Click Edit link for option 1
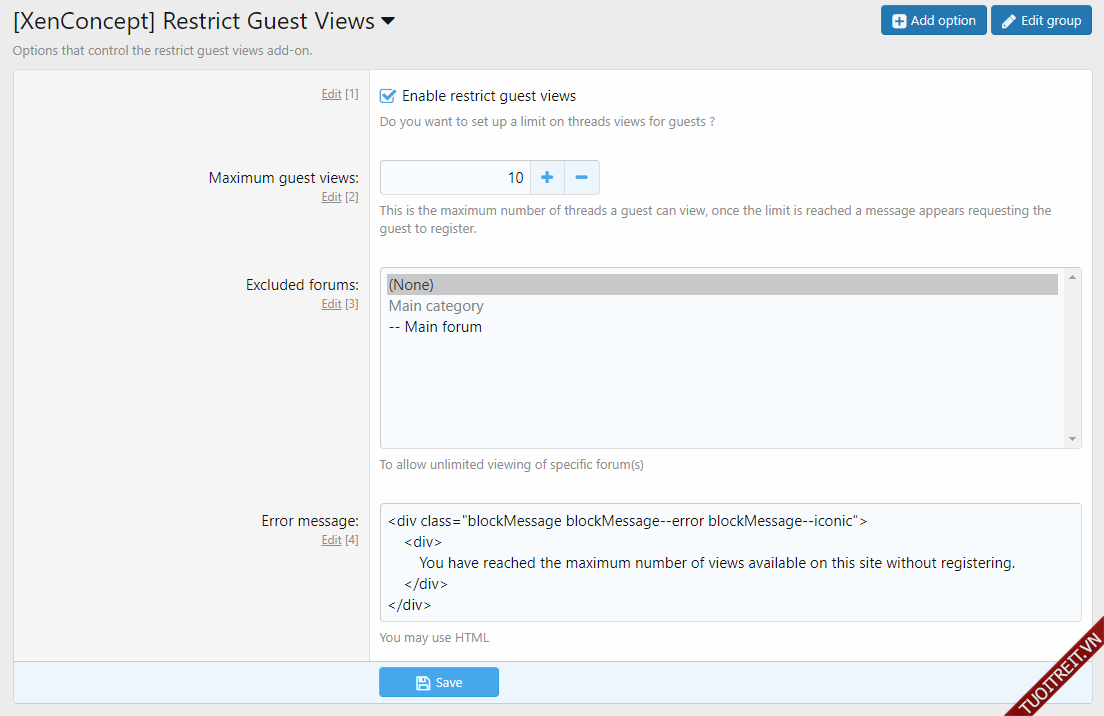Image resolution: width=1104 pixels, height=716 pixels. point(331,94)
